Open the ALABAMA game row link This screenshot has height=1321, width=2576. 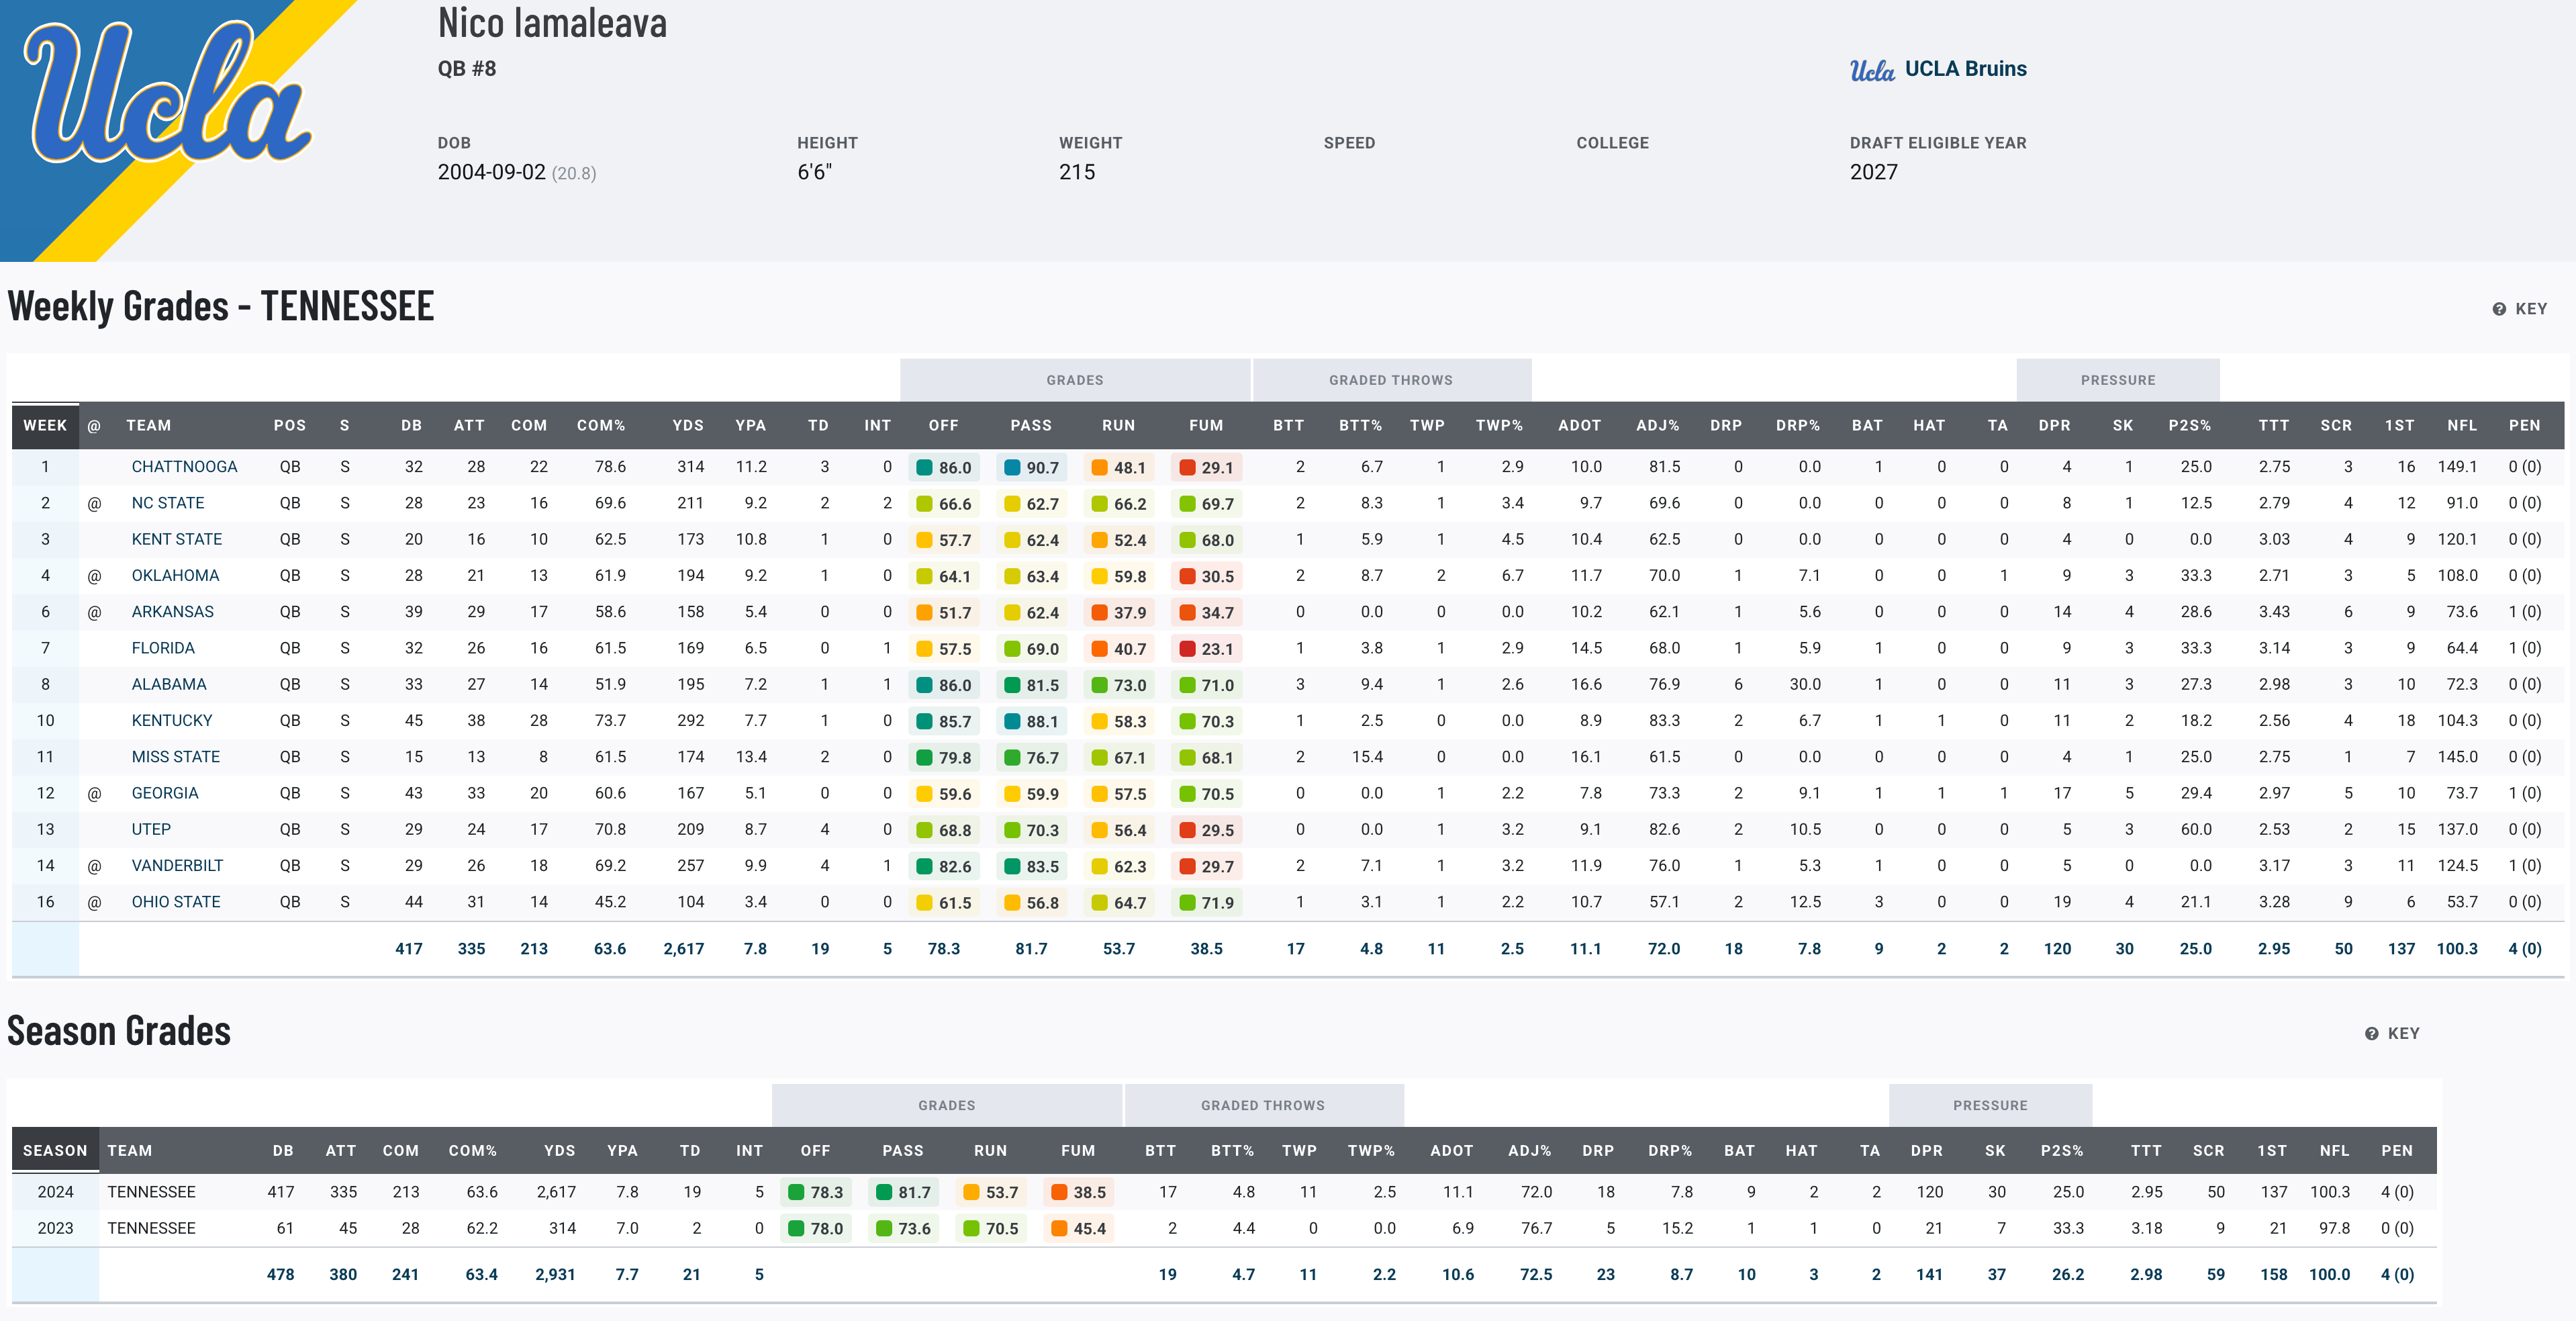(x=169, y=684)
